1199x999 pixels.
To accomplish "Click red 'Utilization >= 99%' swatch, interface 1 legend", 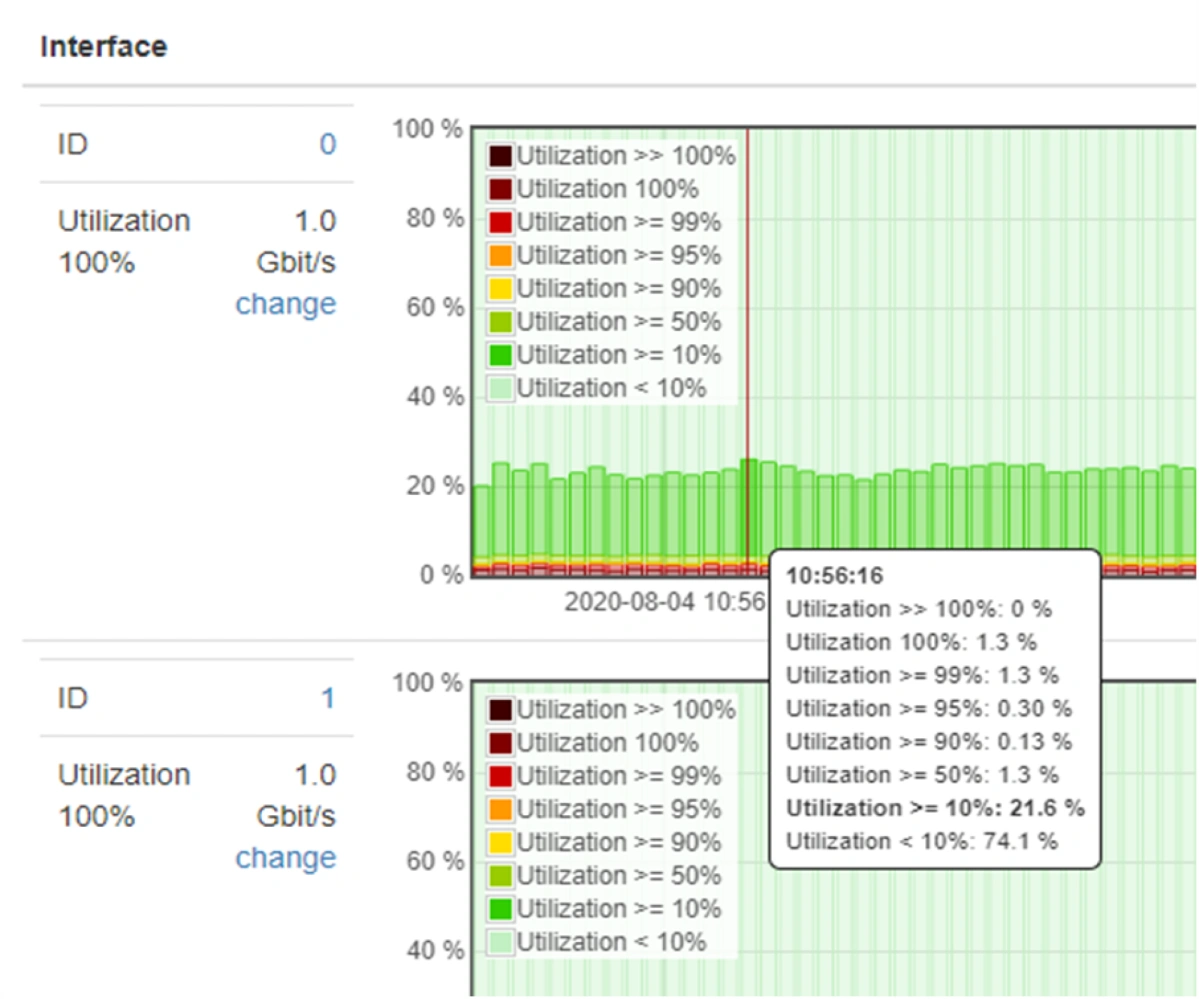I will click(501, 776).
